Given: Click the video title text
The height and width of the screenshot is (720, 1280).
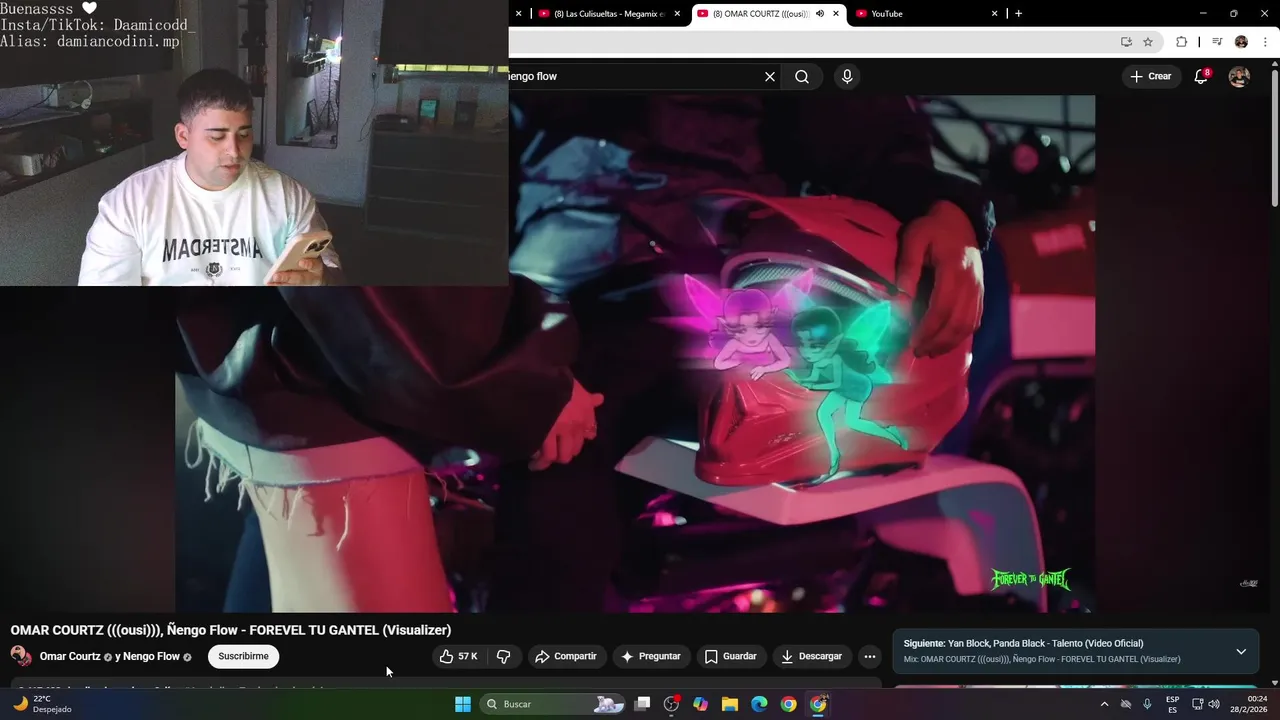Looking at the screenshot, I should pyautogui.click(x=231, y=630).
